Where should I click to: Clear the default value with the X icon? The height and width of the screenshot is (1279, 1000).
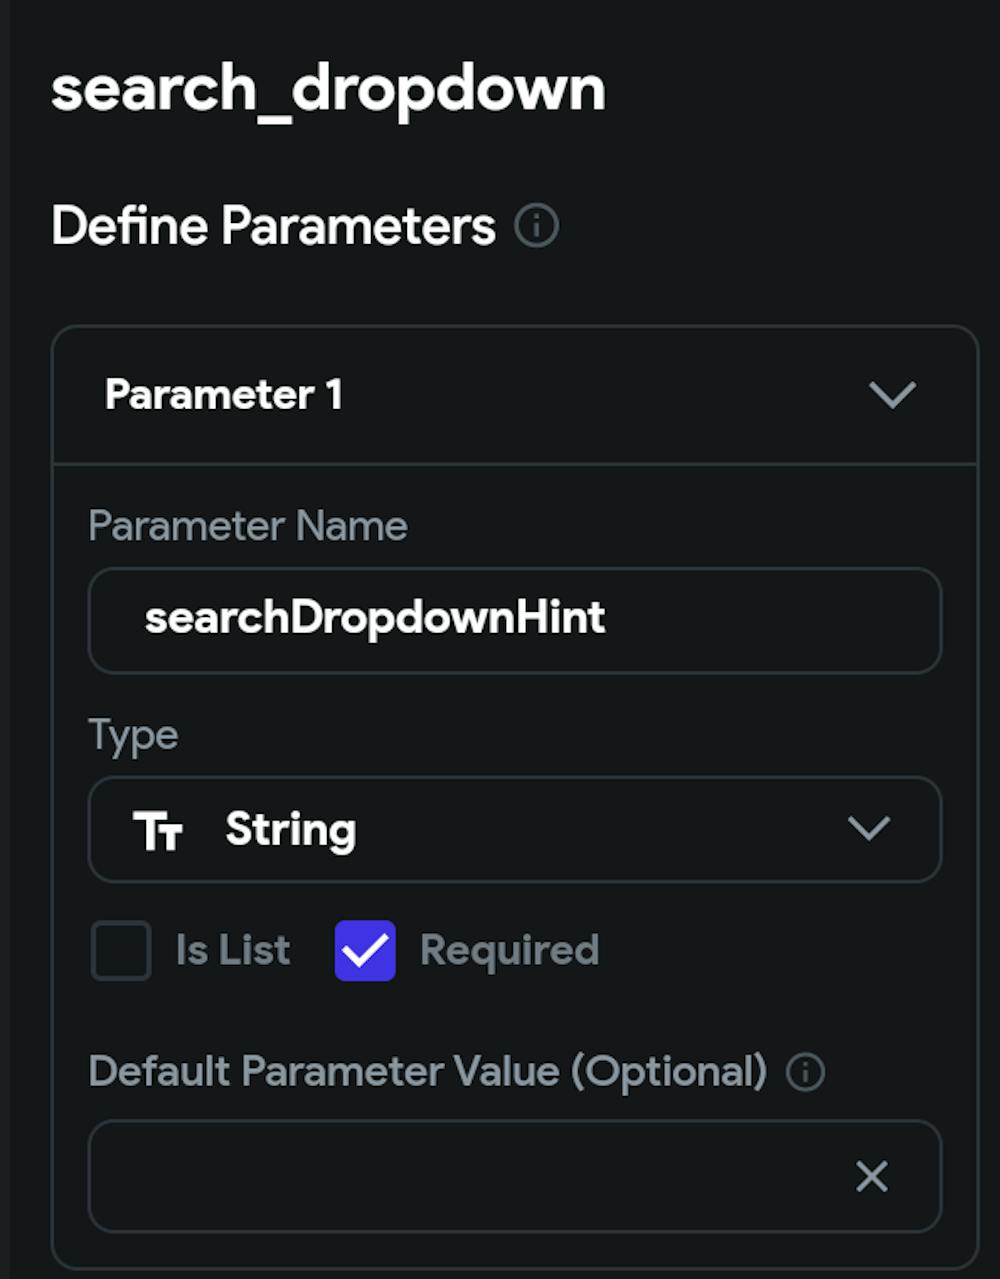pos(872,1176)
